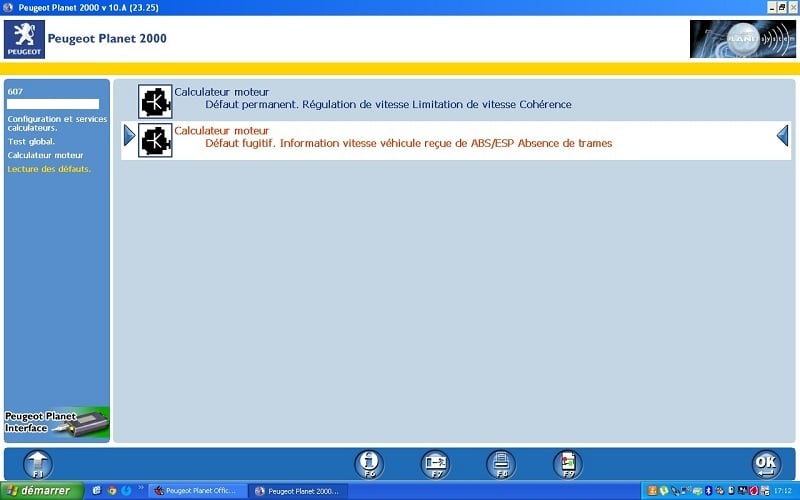This screenshot has height=500, width=800.
Task: Click the left-pointing arrow at selected row end
Action: [783, 136]
